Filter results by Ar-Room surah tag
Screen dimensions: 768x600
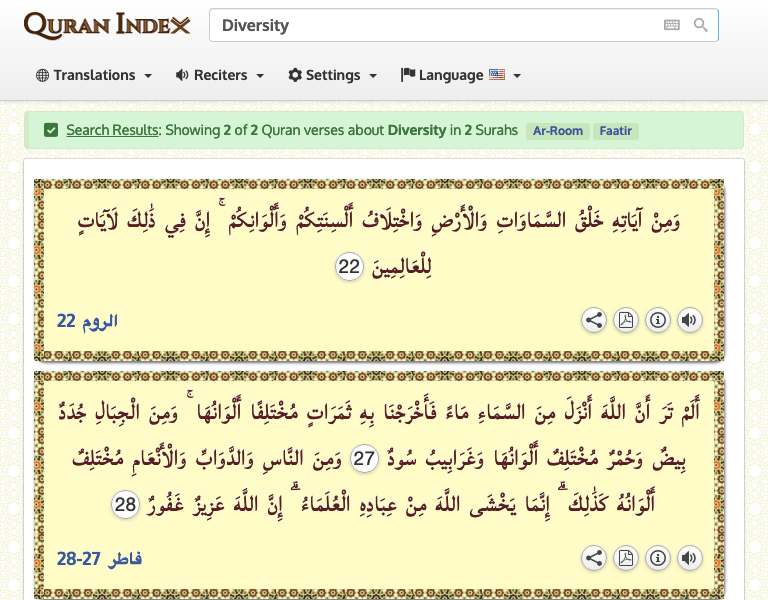click(x=557, y=131)
